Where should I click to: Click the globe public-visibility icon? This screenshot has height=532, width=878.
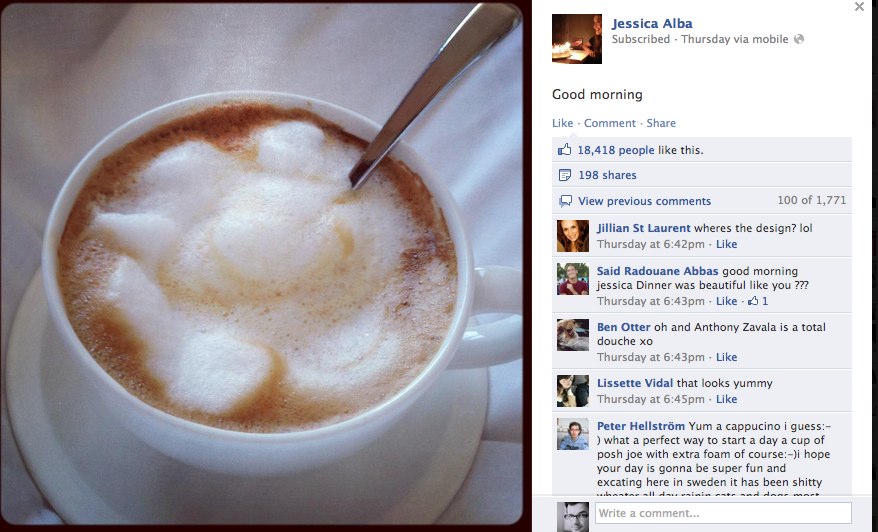pyautogui.click(x=799, y=39)
